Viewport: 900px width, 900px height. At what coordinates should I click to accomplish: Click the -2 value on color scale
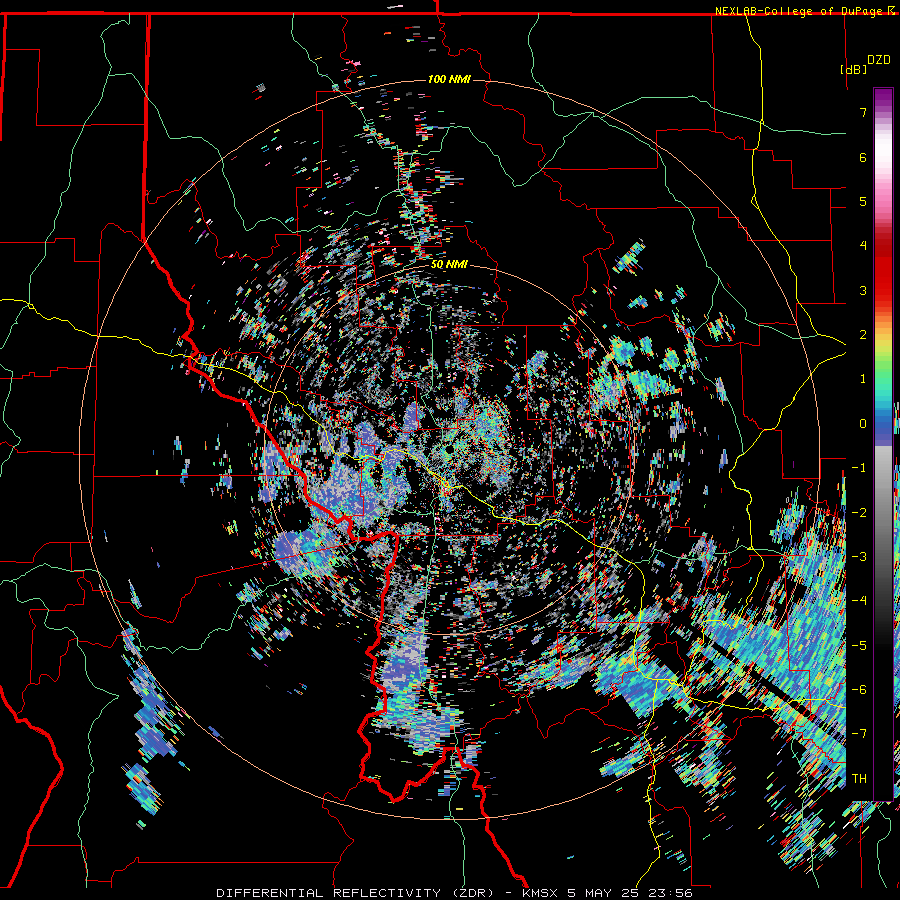point(859,513)
